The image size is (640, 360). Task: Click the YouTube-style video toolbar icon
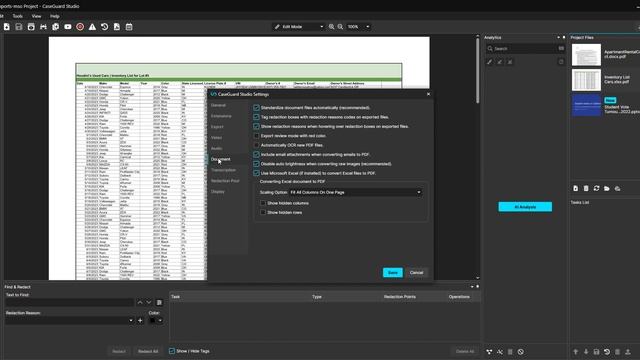pyautogui.click(x=68, y=27)
